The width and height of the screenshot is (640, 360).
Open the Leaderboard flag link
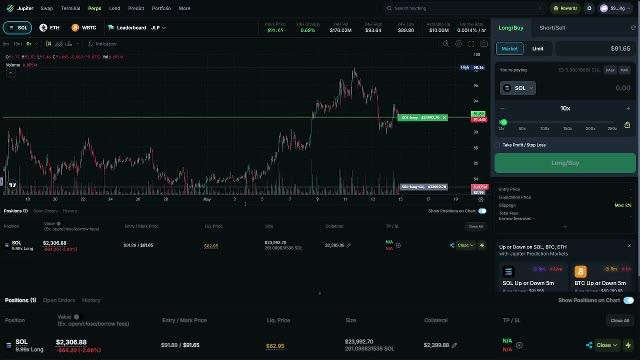coord(127,28)
